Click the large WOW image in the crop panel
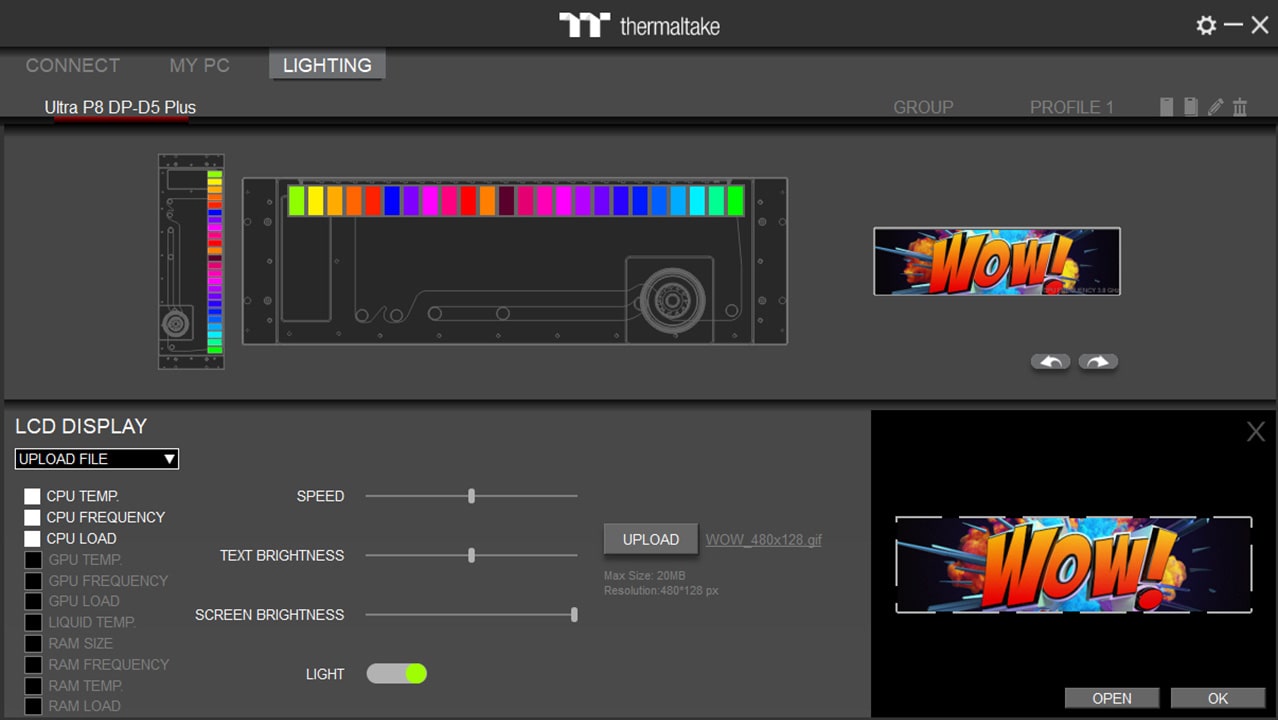 (1073, 564)
